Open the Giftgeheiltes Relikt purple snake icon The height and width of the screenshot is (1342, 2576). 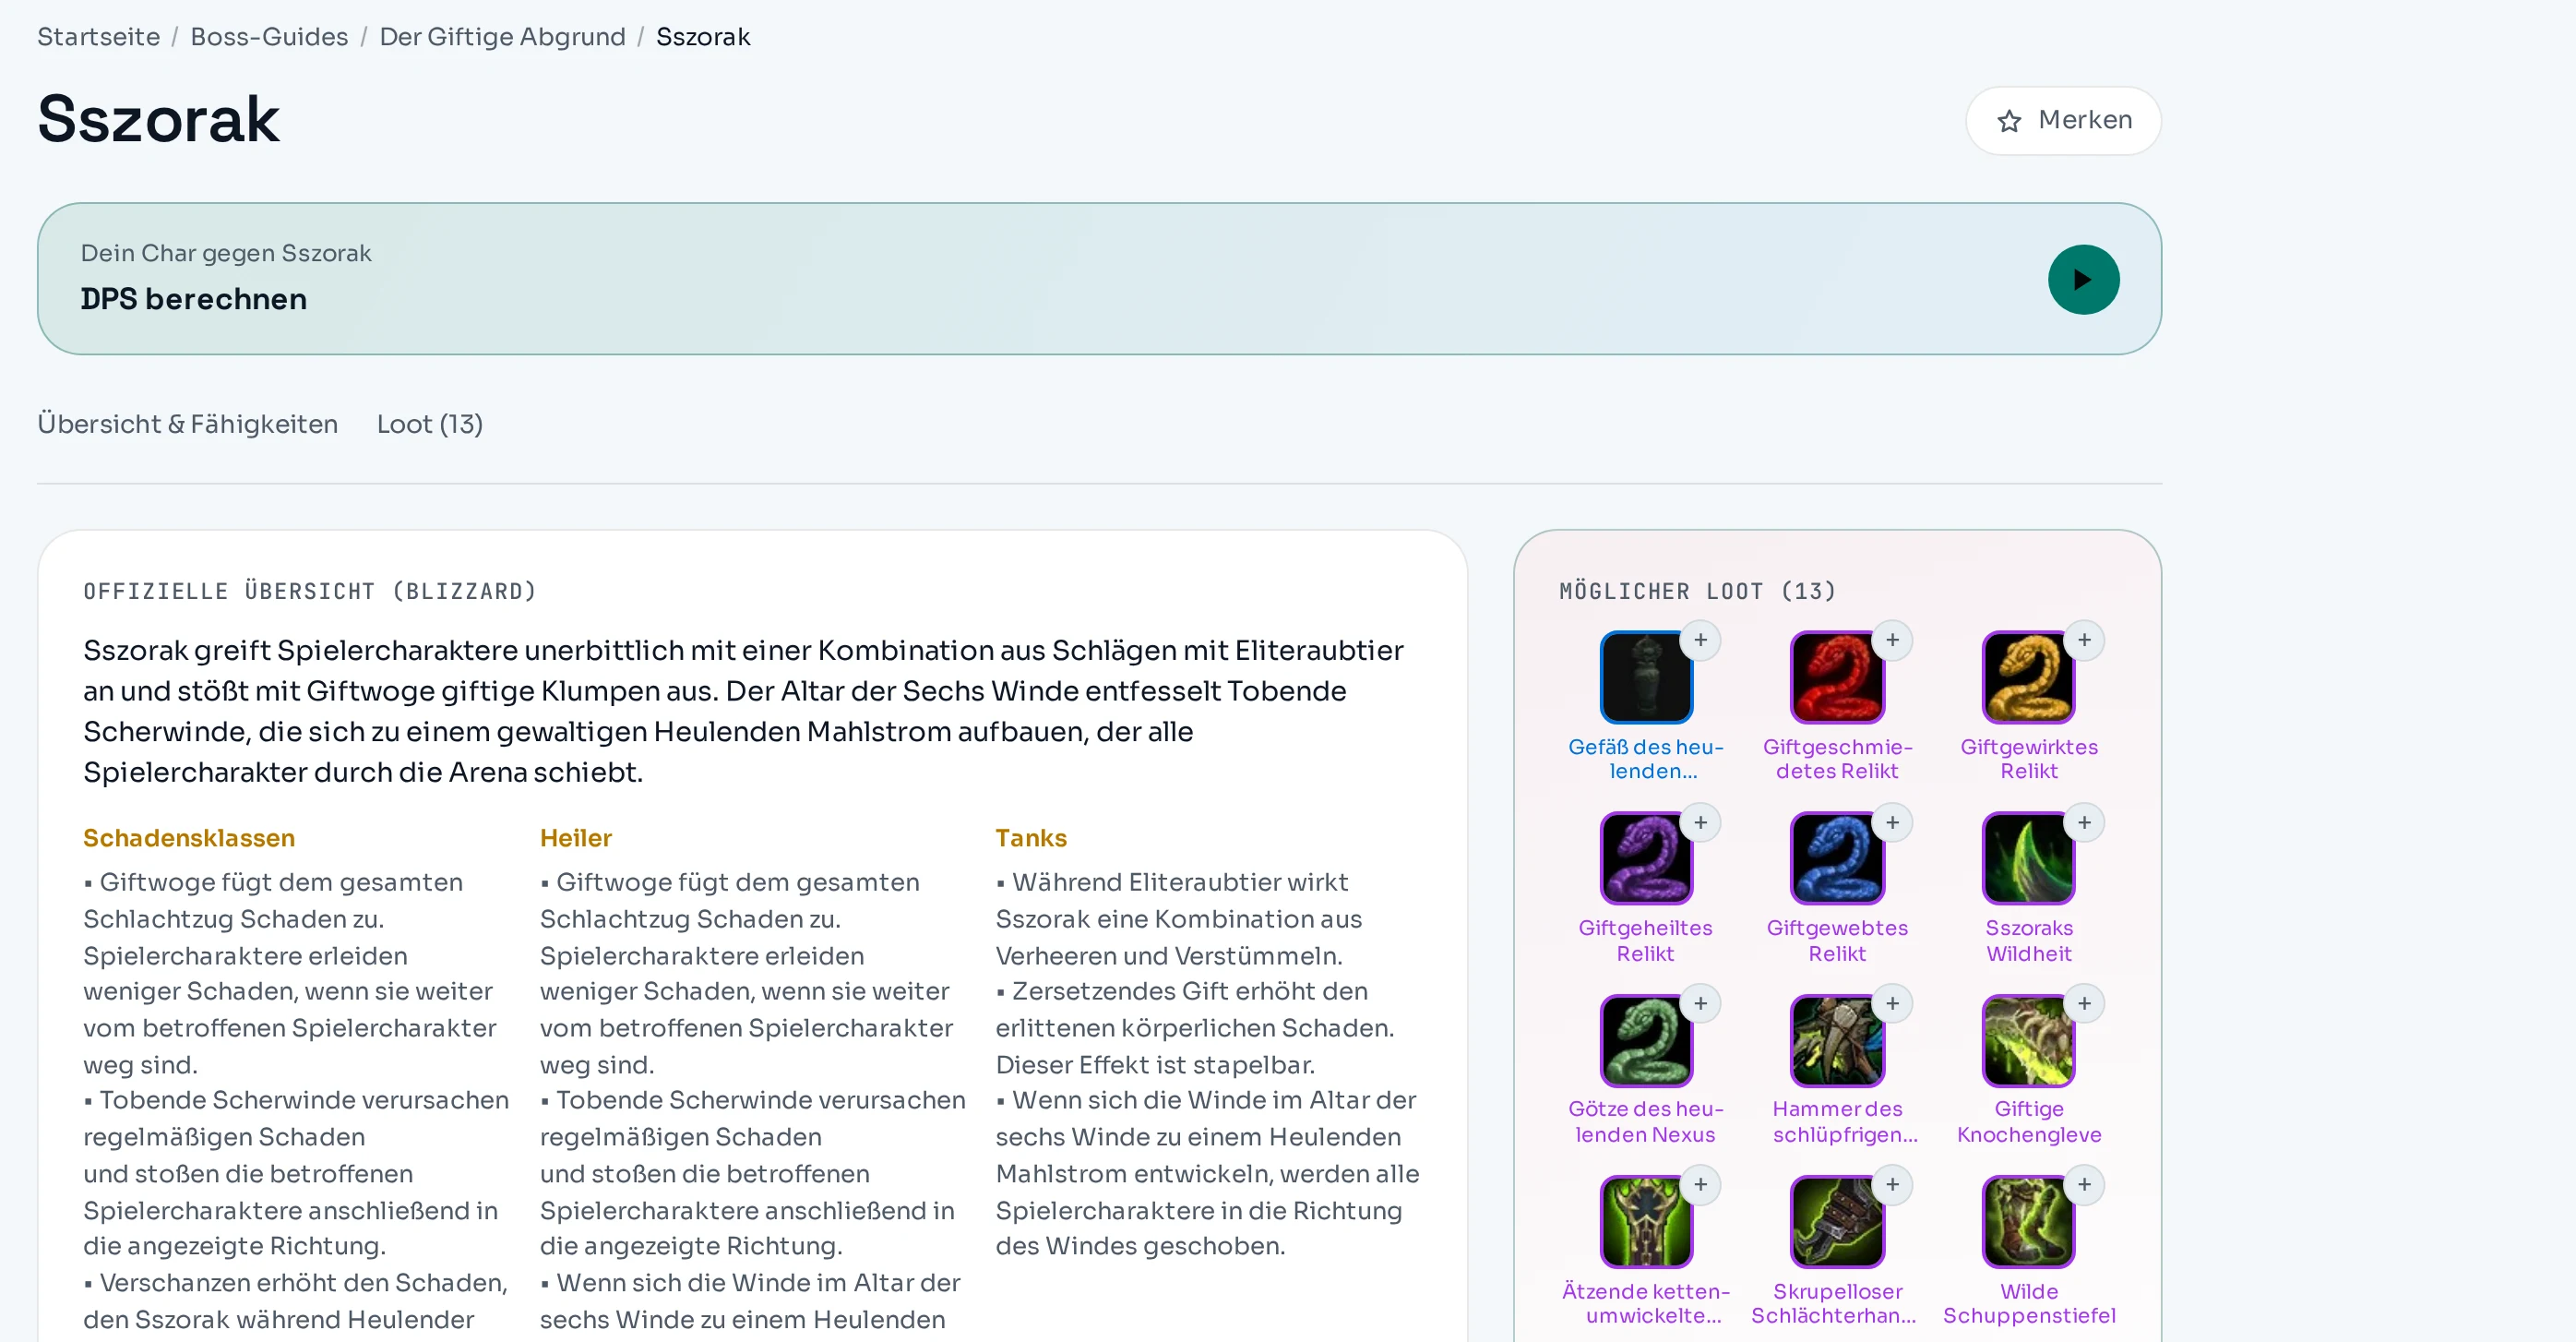[x=1645, y=858]
